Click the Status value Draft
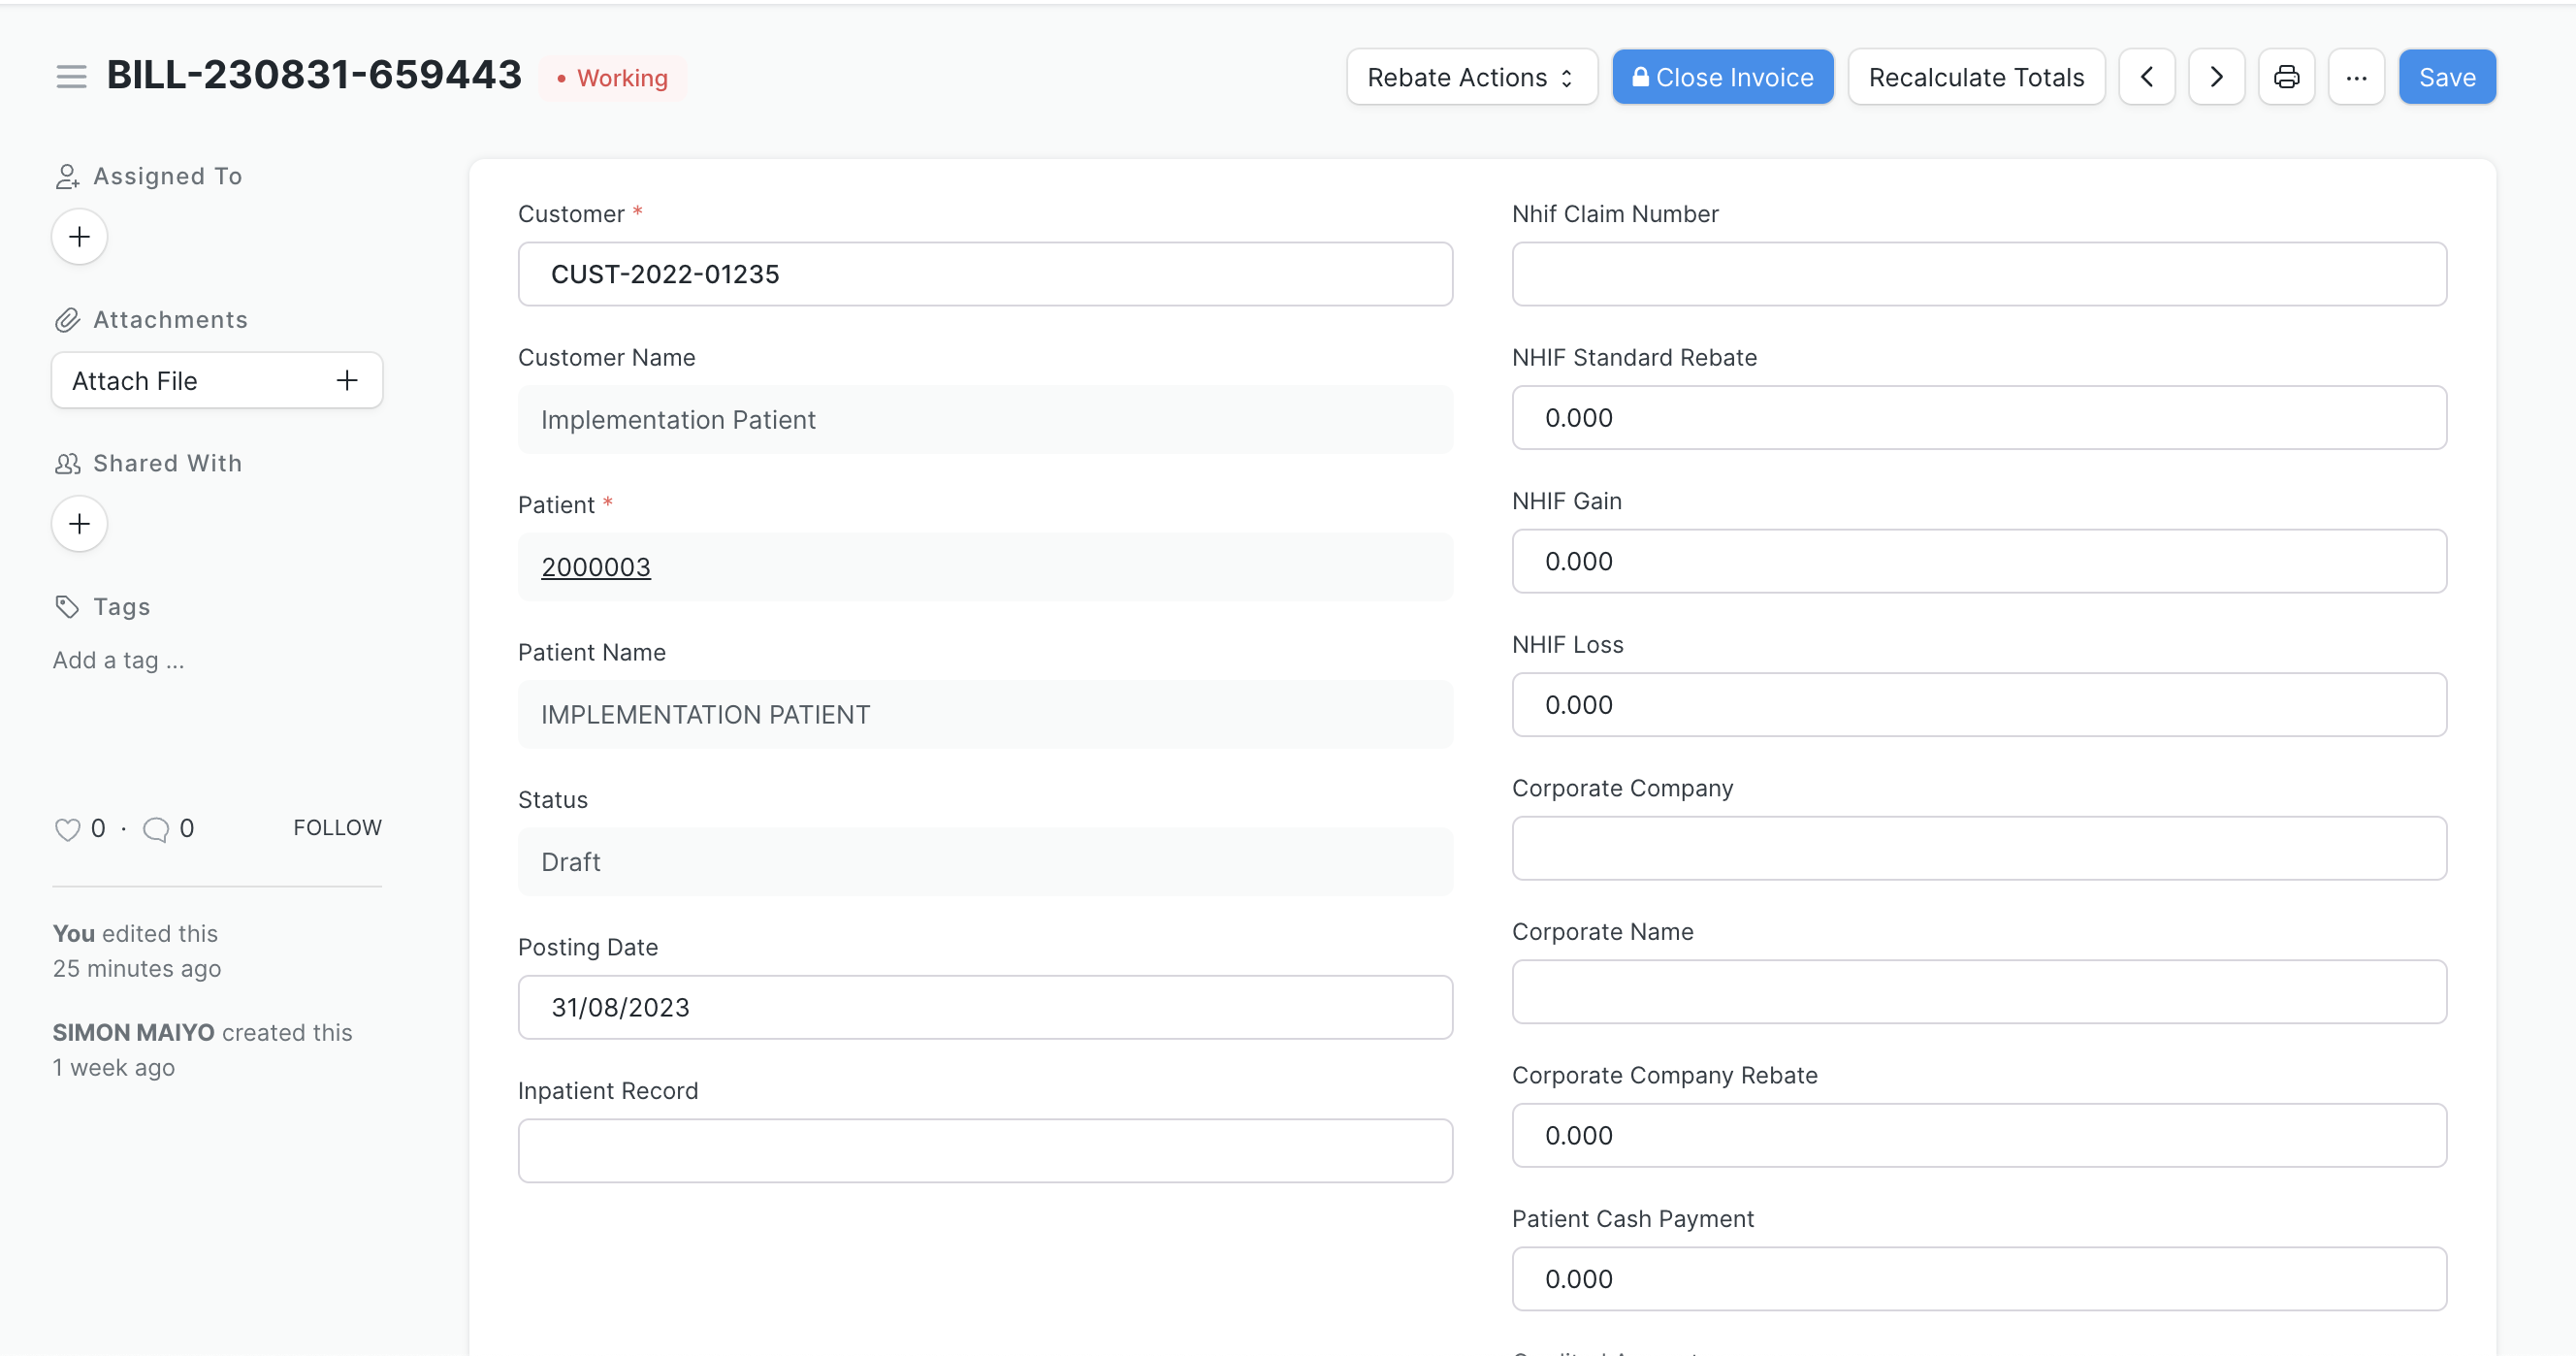The image size is (2576, 1356). point(984,861)
